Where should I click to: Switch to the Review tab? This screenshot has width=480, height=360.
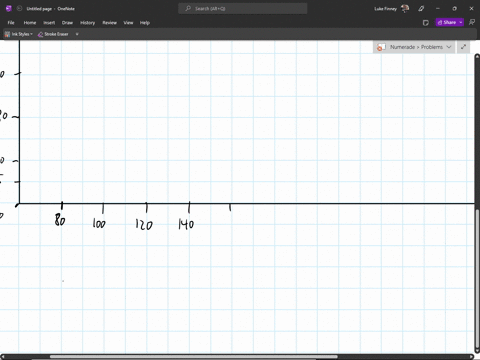coord(110,23)
